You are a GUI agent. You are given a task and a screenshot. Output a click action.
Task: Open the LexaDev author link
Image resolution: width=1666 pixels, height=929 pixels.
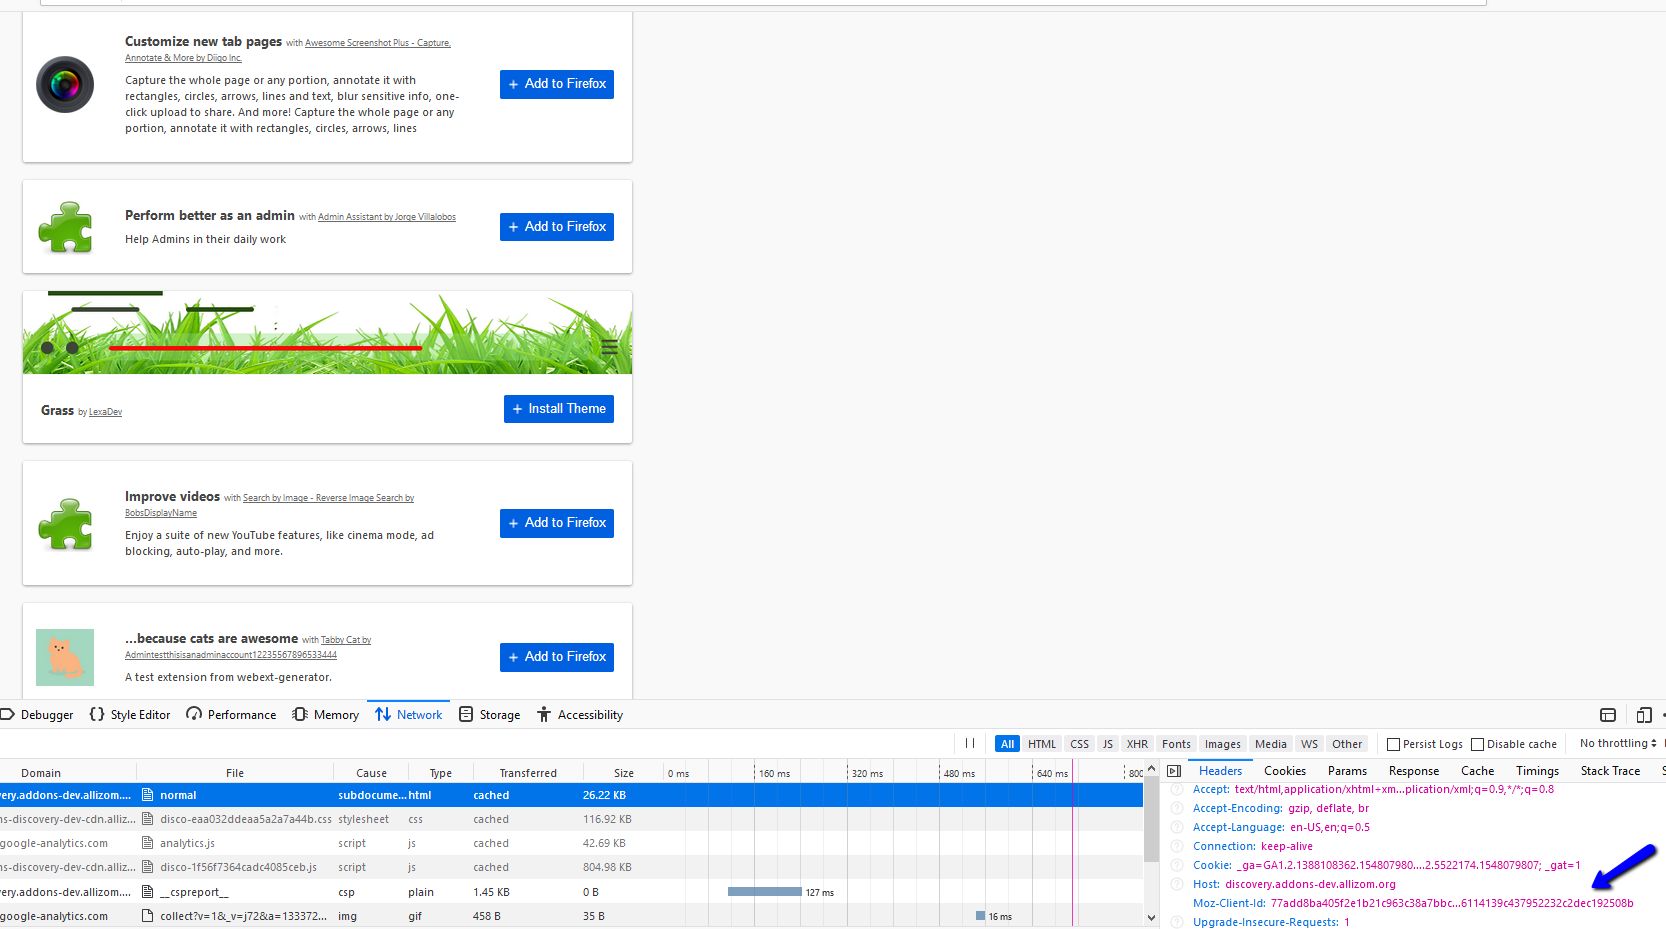[x=105, y=412]
